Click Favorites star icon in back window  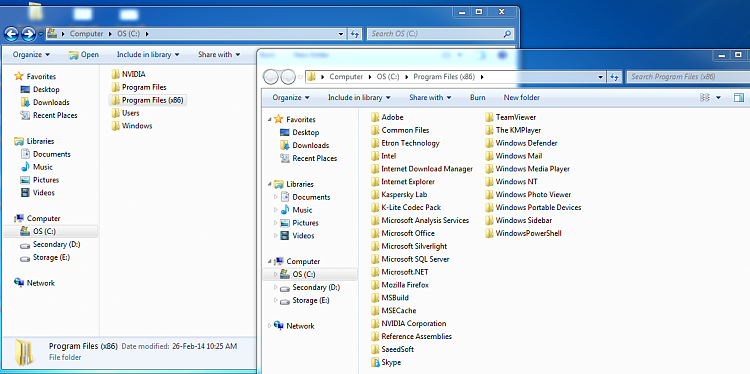tap(19, 76)
